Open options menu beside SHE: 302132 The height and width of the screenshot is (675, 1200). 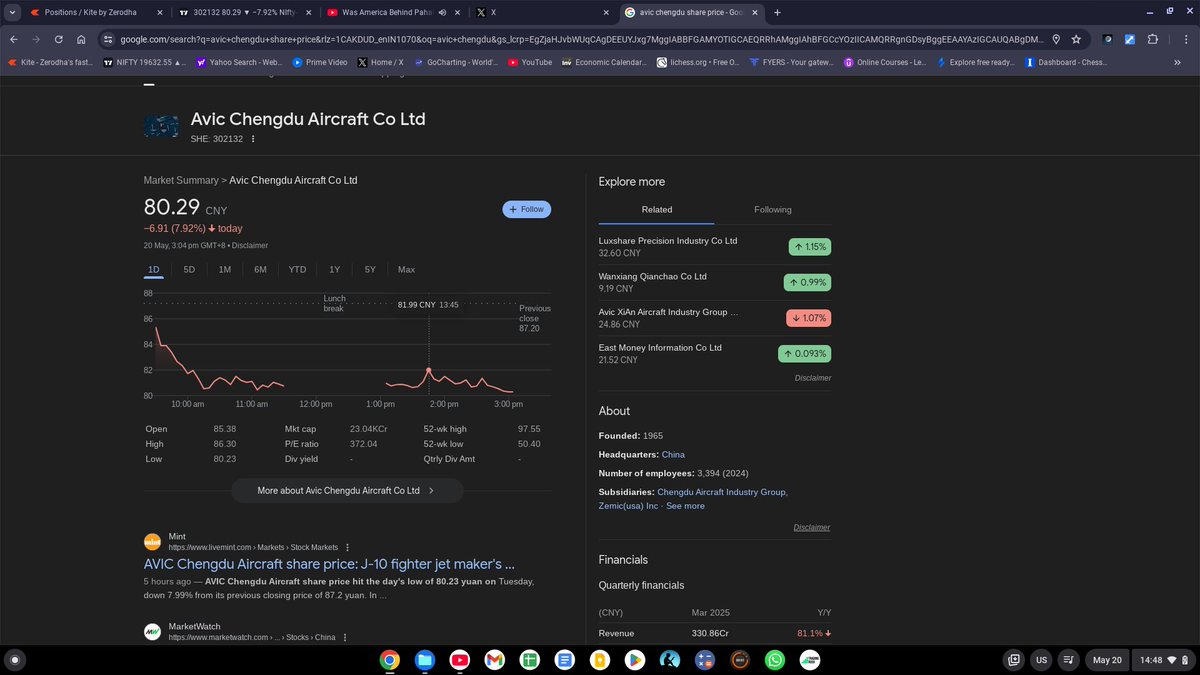[x=253, y=139]
